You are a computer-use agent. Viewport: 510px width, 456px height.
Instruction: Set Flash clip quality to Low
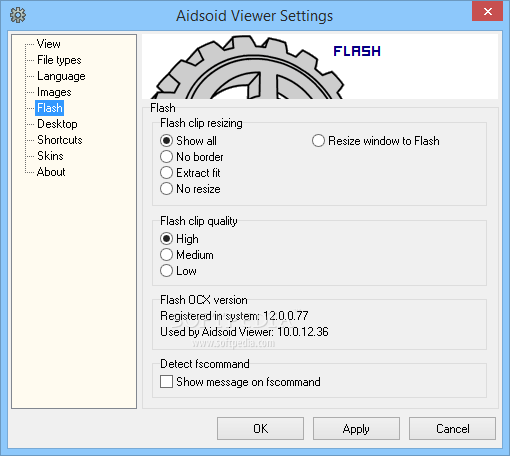178,271
